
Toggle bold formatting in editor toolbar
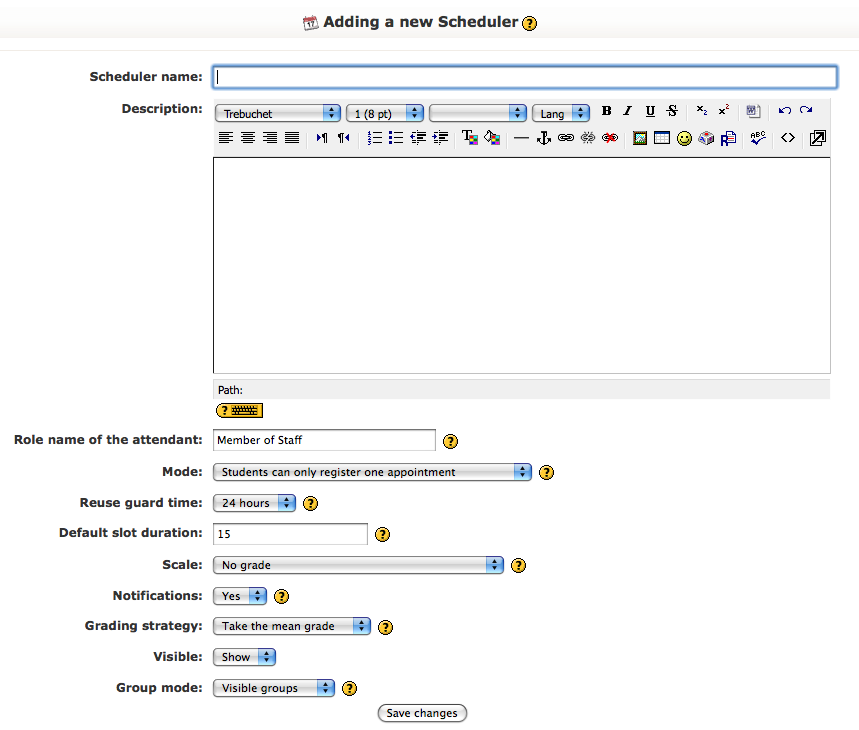pyautogui.click(x=606, y=111)
